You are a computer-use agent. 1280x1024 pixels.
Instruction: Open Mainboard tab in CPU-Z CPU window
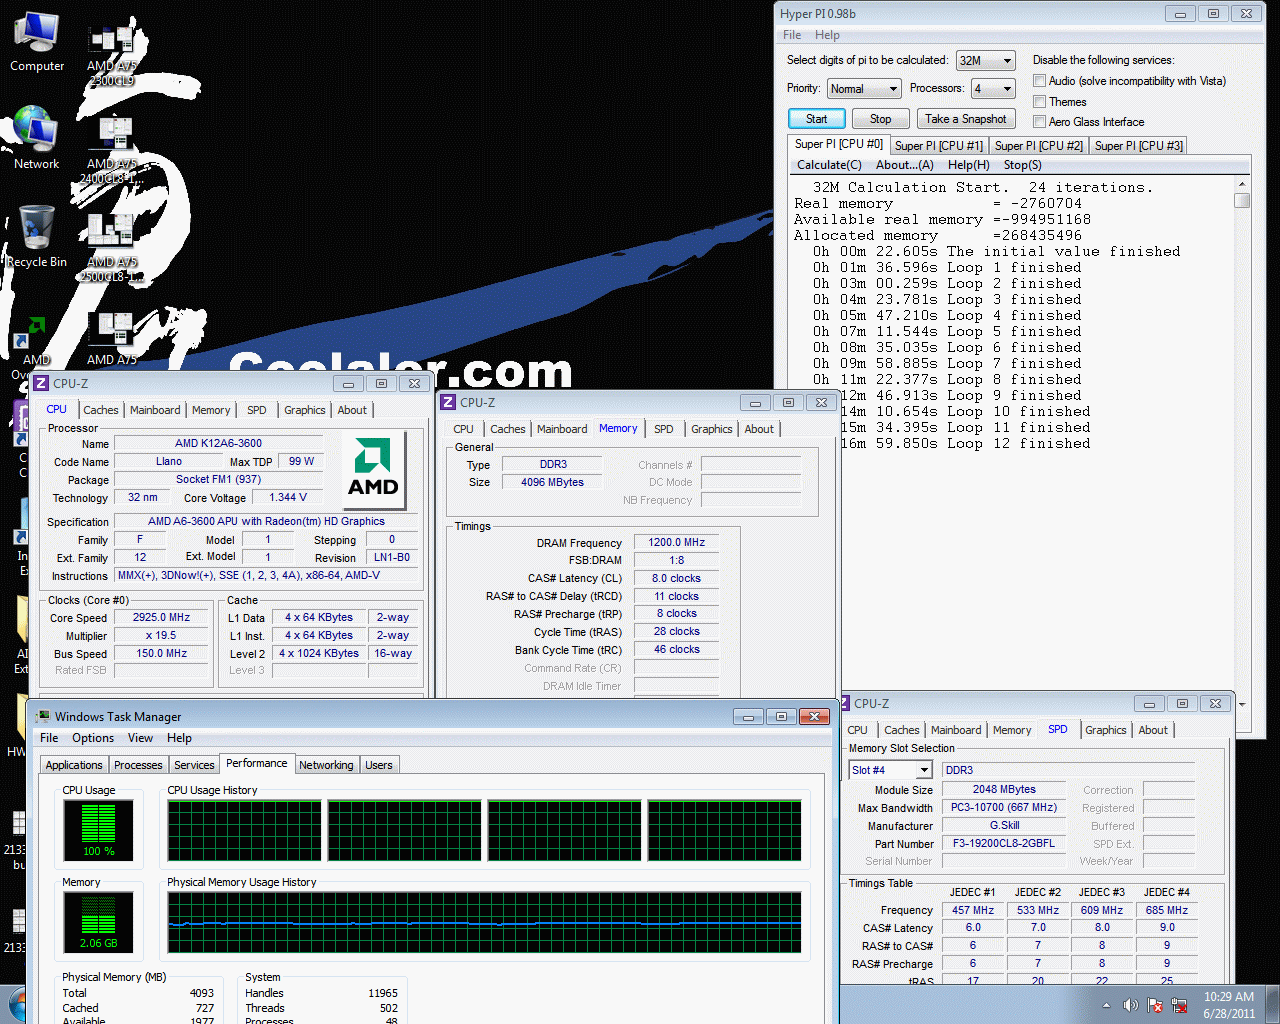155,410
